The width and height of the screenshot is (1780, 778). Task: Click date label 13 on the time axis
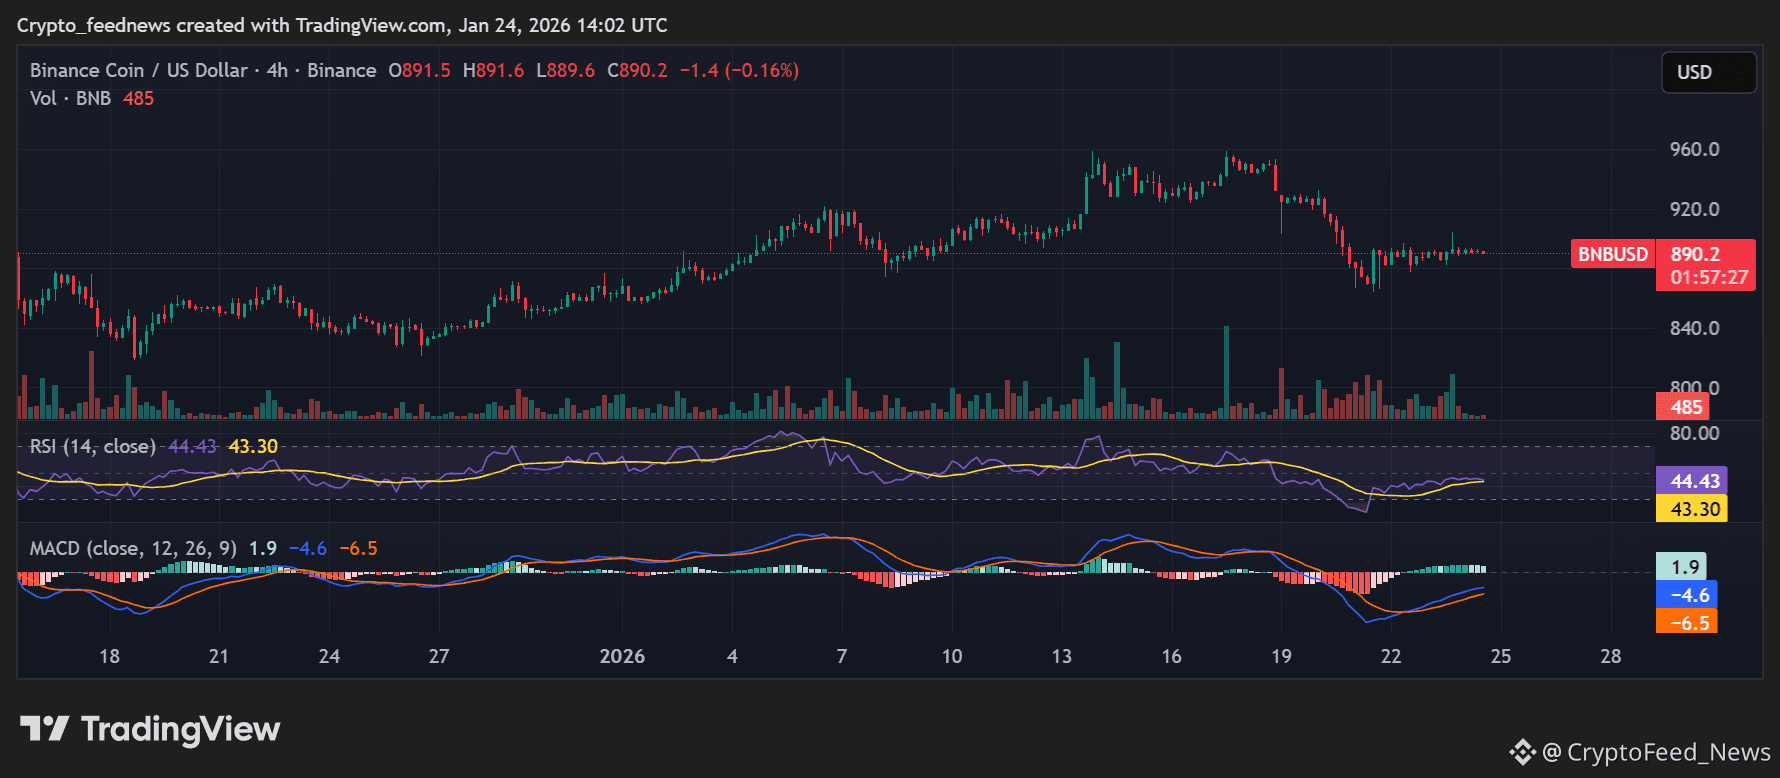pyautogui.click(x=1062, y=656)
